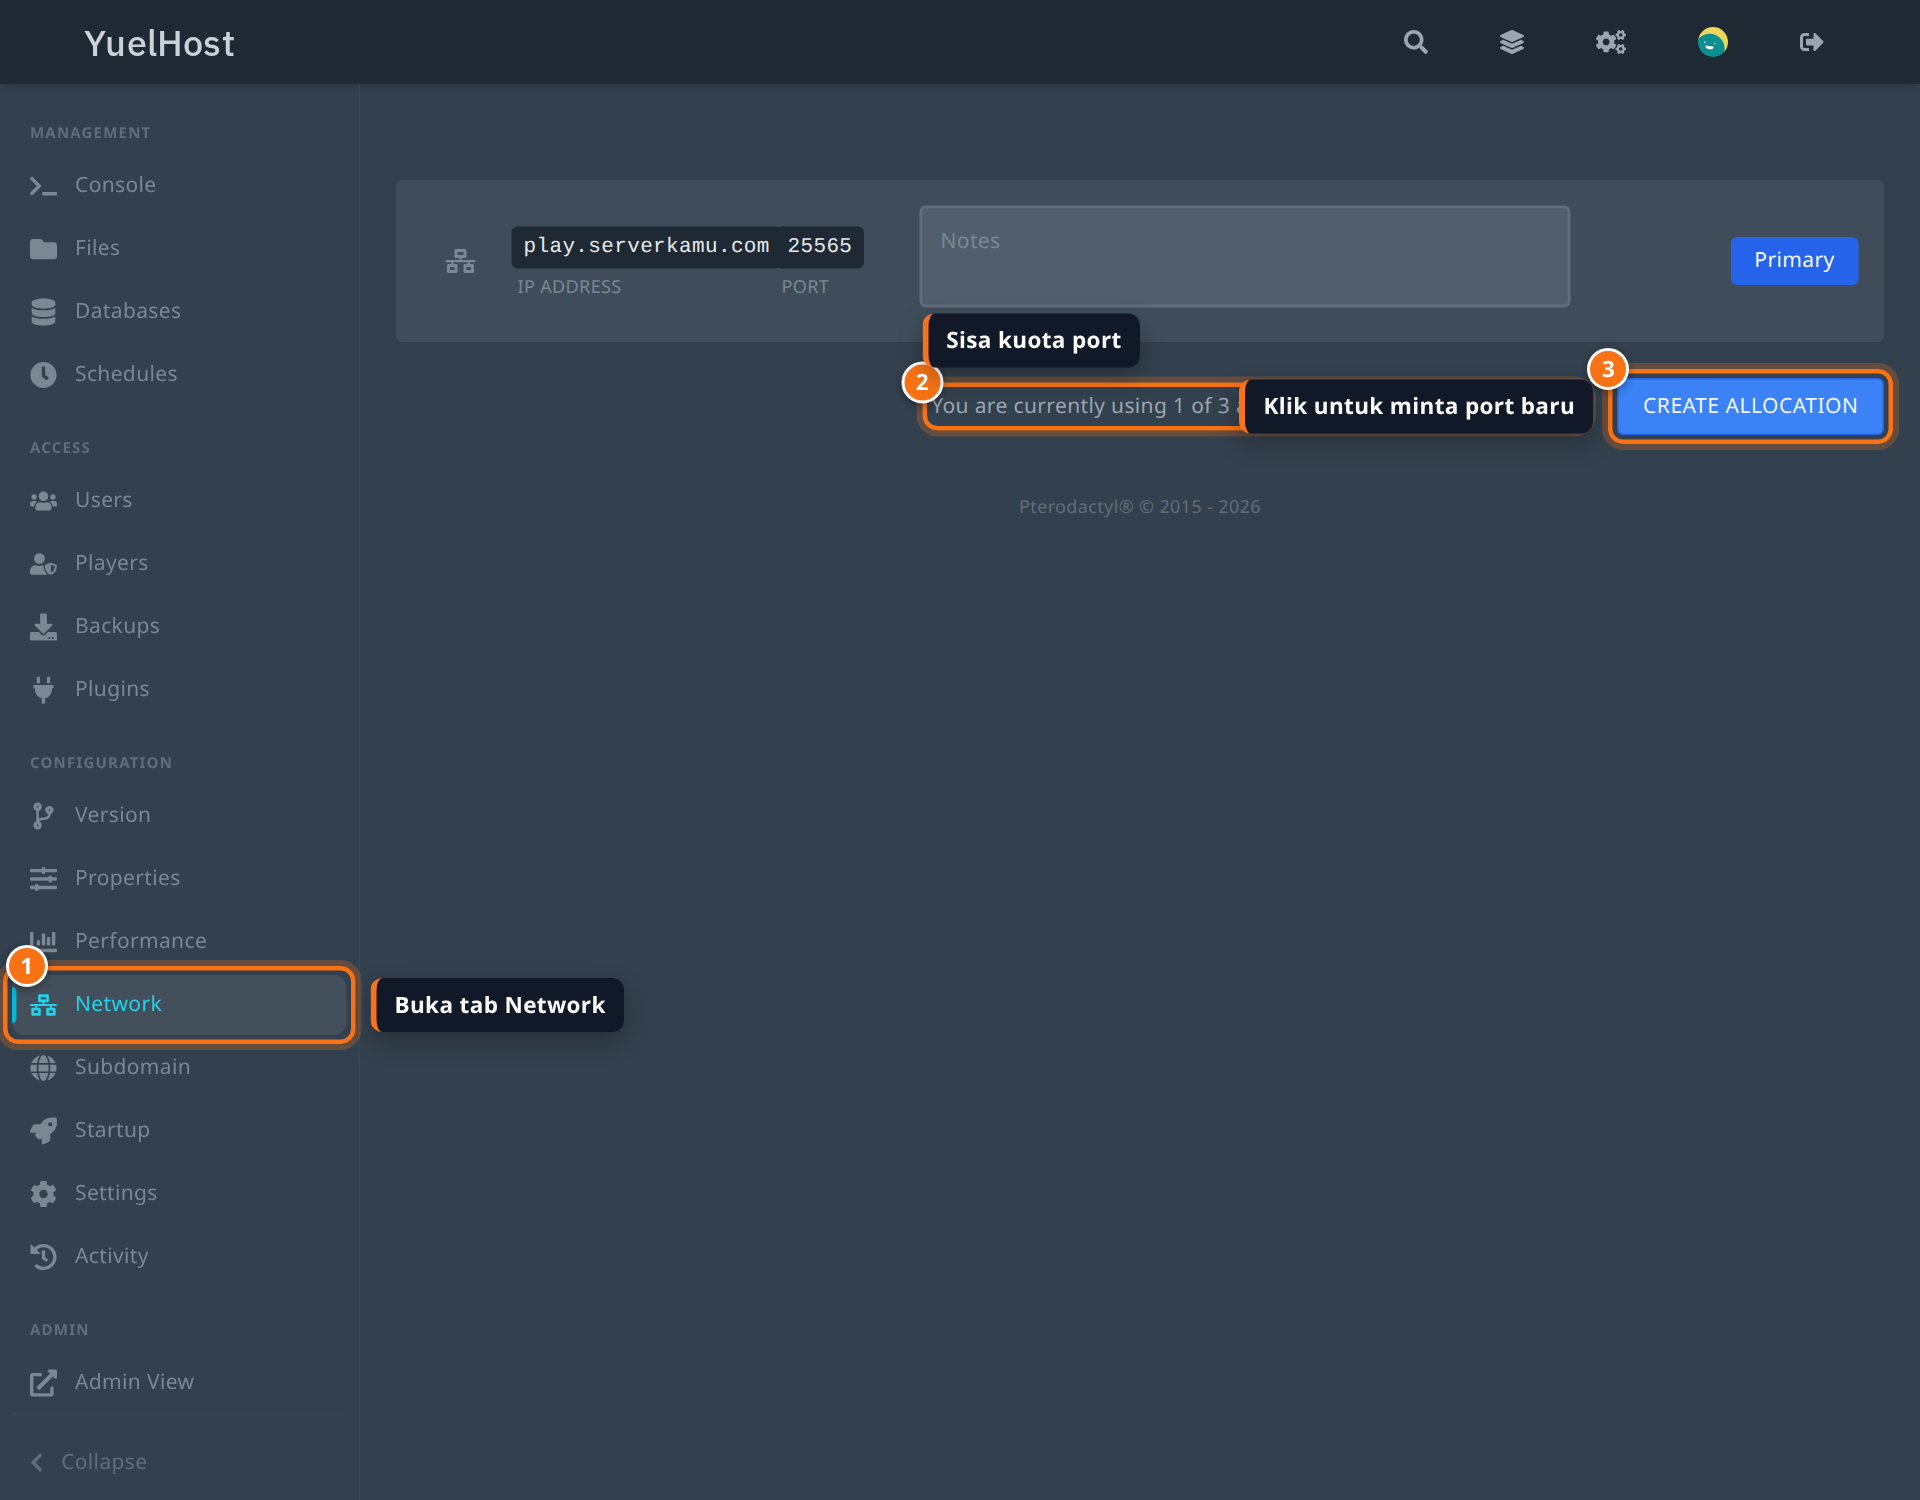Click the Startup rocket icon
The image size is (1920, 1500).
[x=43, y=1131]
